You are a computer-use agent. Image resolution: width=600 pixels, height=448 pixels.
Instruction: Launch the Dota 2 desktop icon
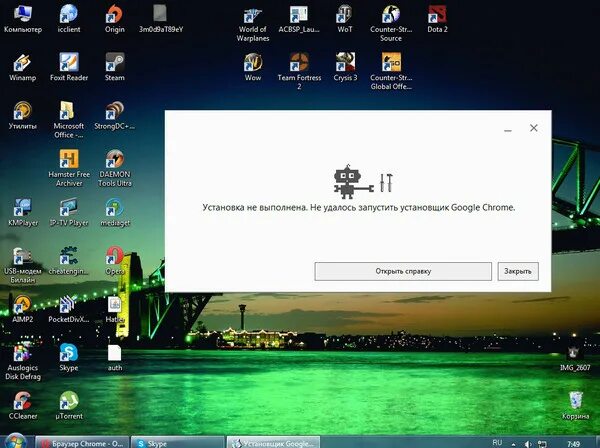point(437,18)
